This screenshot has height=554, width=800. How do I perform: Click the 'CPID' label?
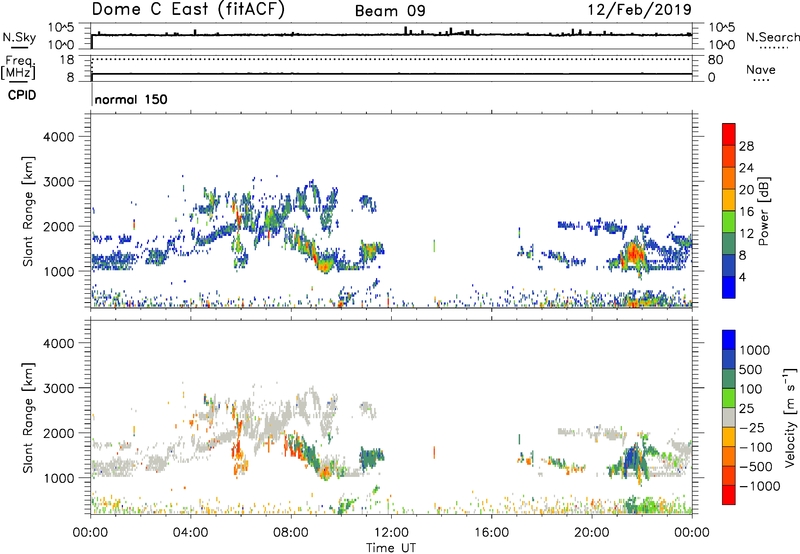point(22,95)
